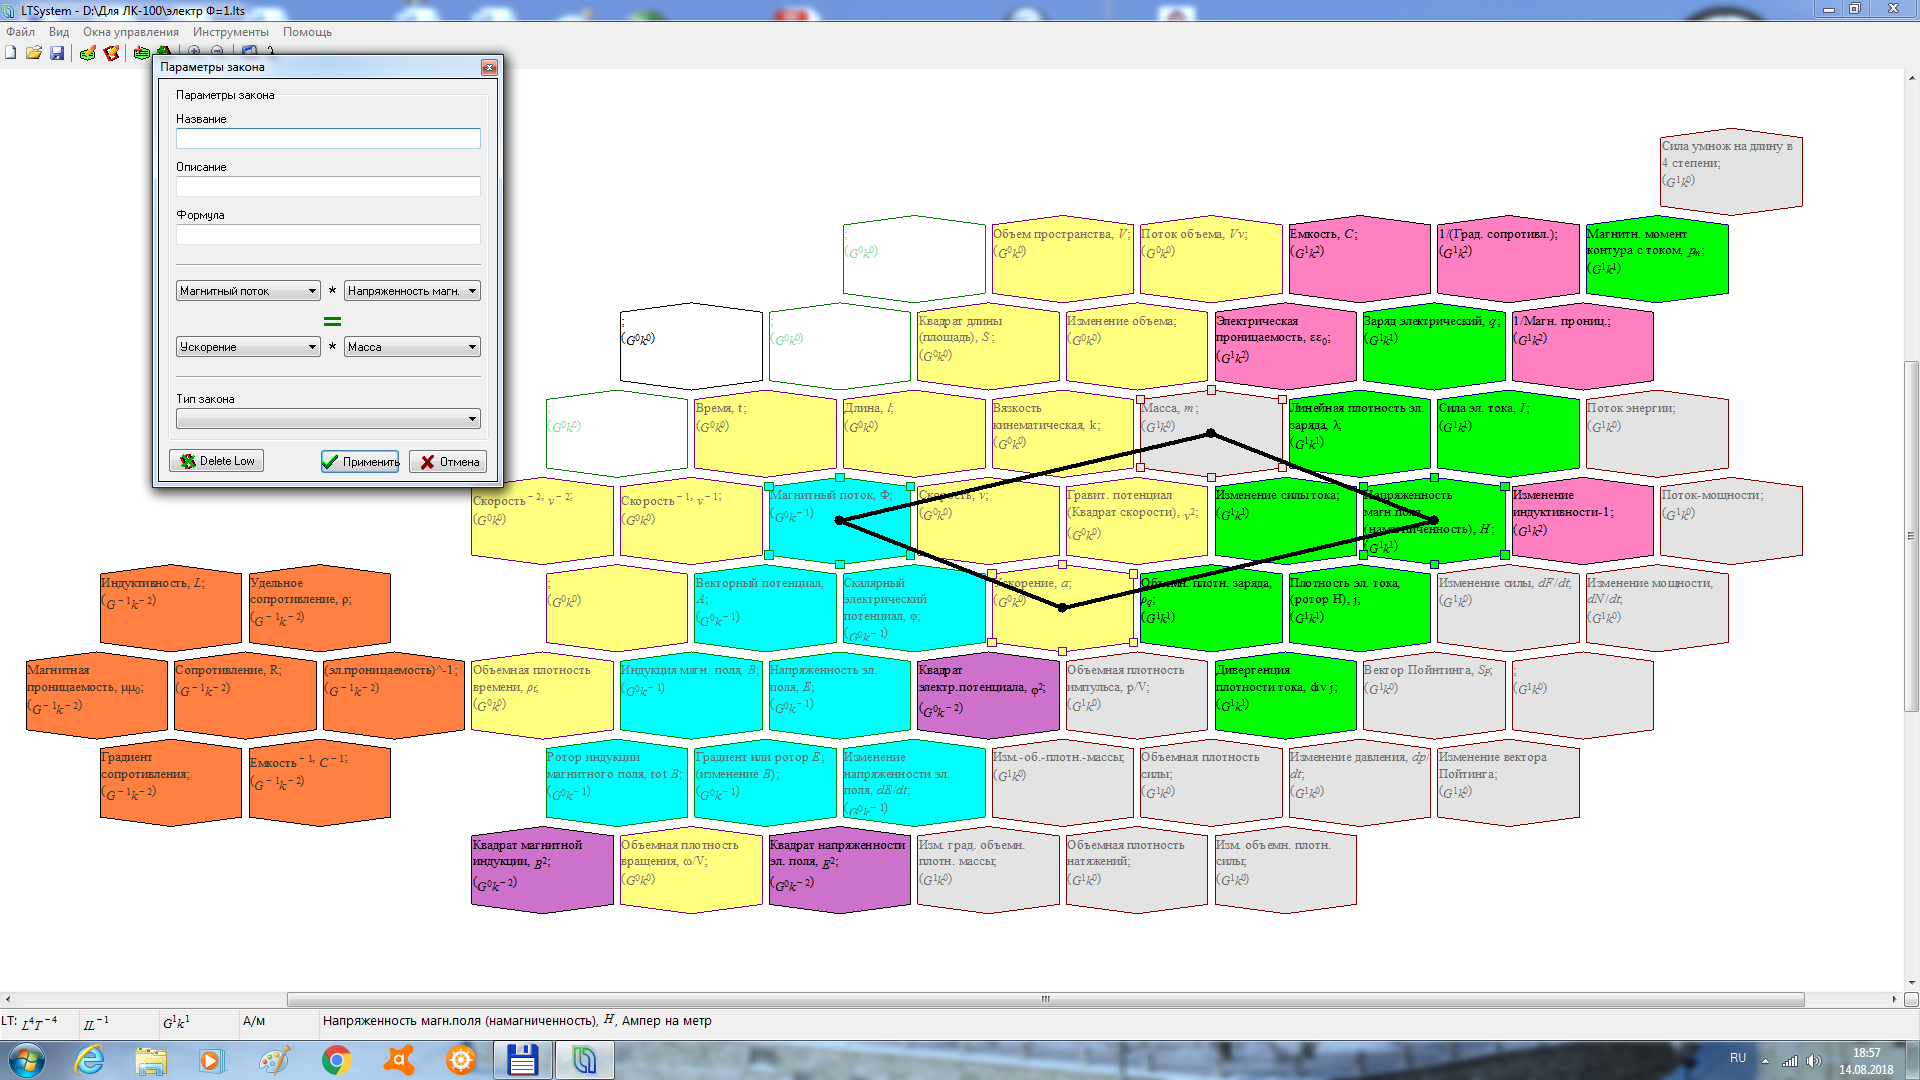Click the Delete Low button
This screenshot has width=1920, height=1080.
click(x=217, y=461)
